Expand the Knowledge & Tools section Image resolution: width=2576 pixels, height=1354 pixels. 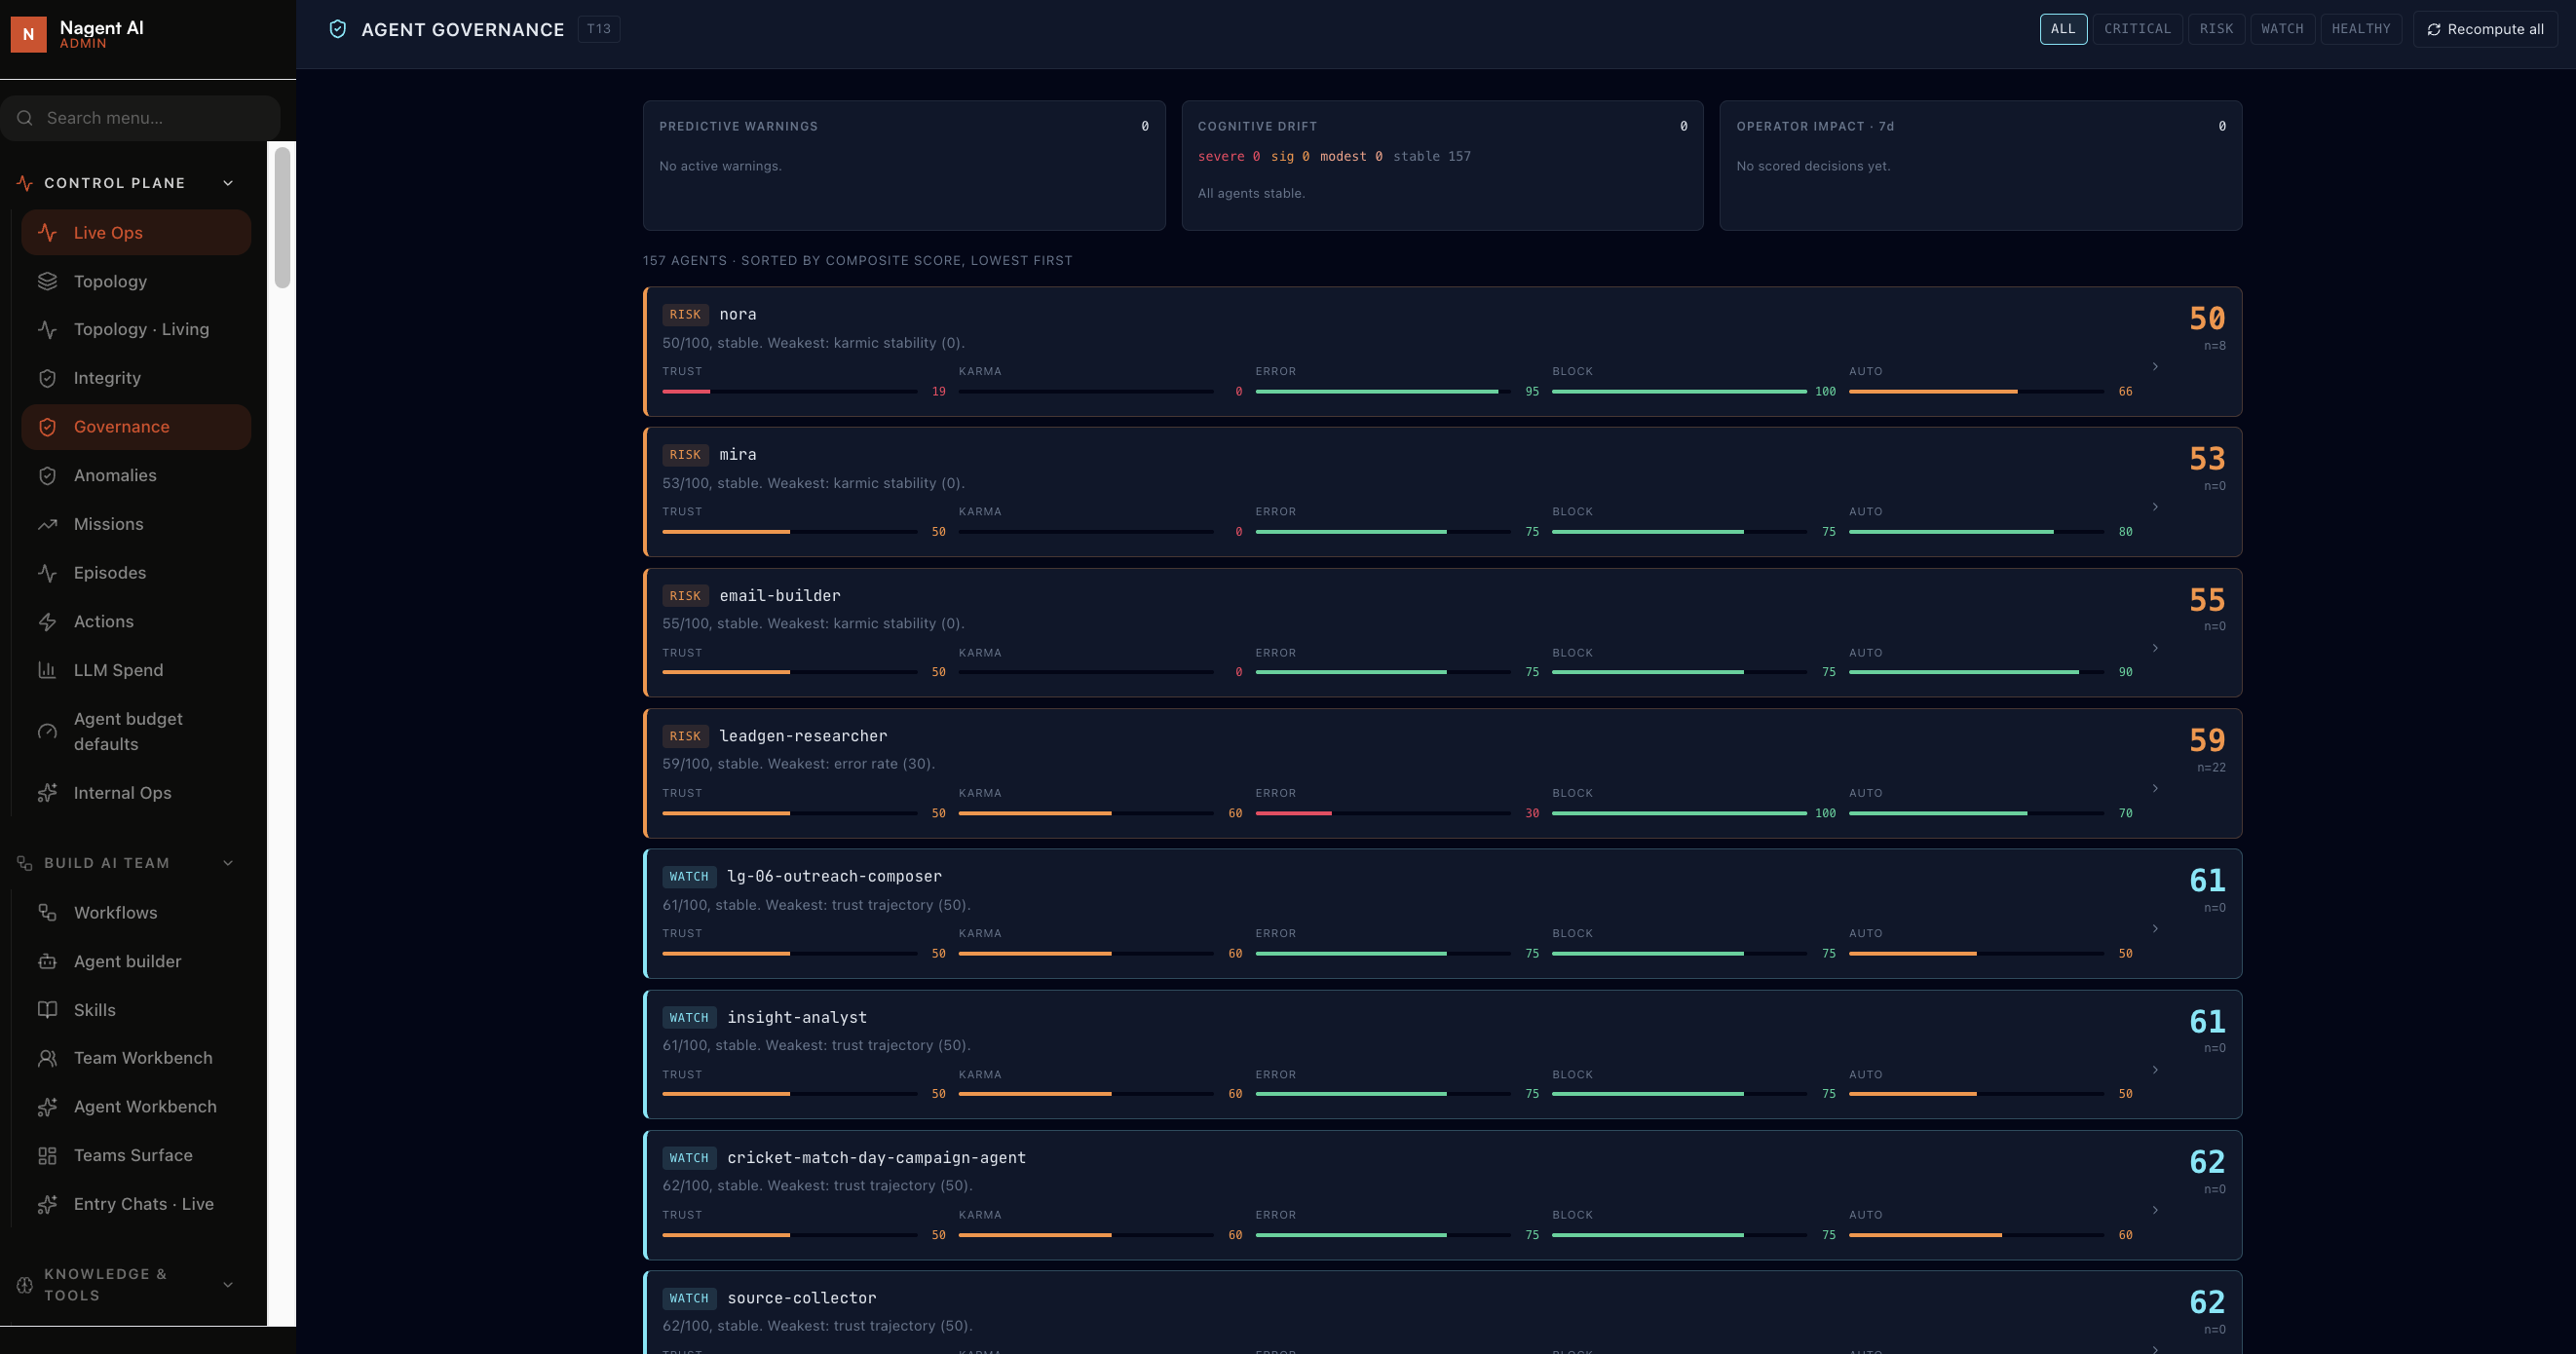(228, 1285)
